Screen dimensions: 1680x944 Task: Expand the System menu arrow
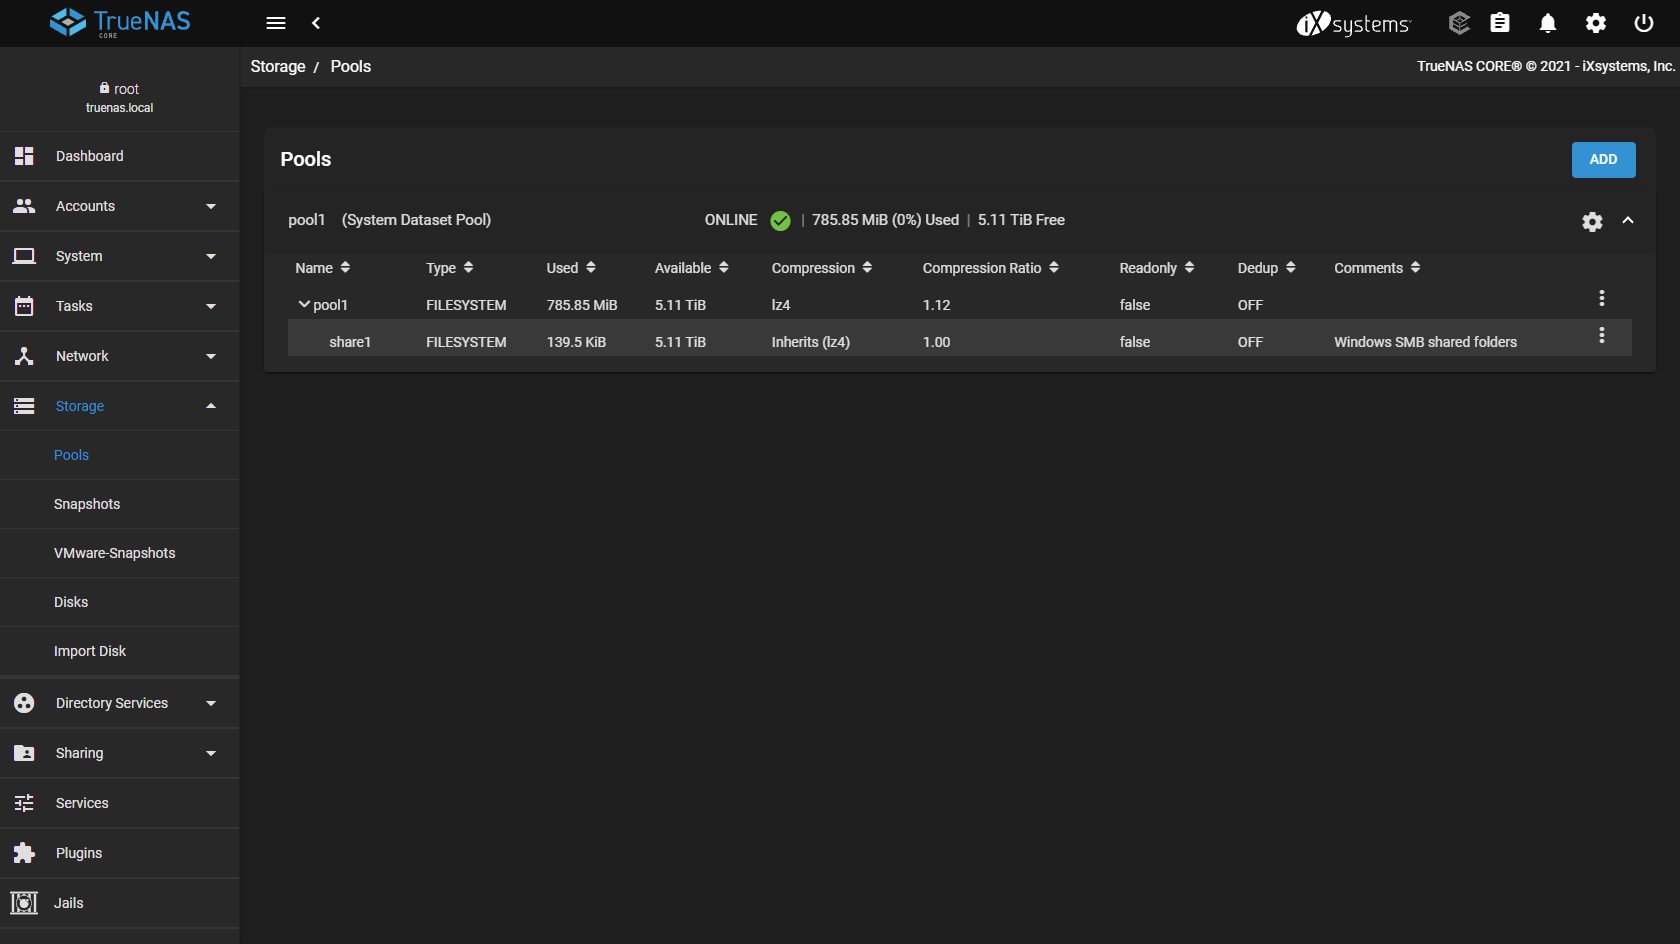tap(211, 256)
